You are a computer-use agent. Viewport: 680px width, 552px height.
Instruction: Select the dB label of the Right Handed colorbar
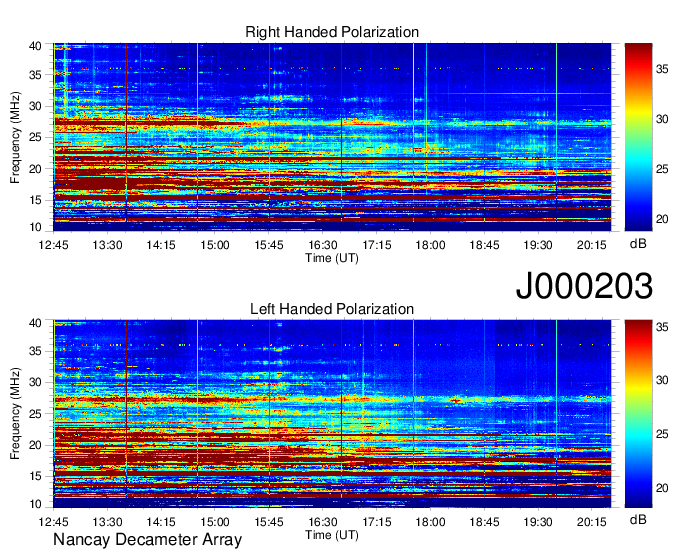tap(638, 244)
